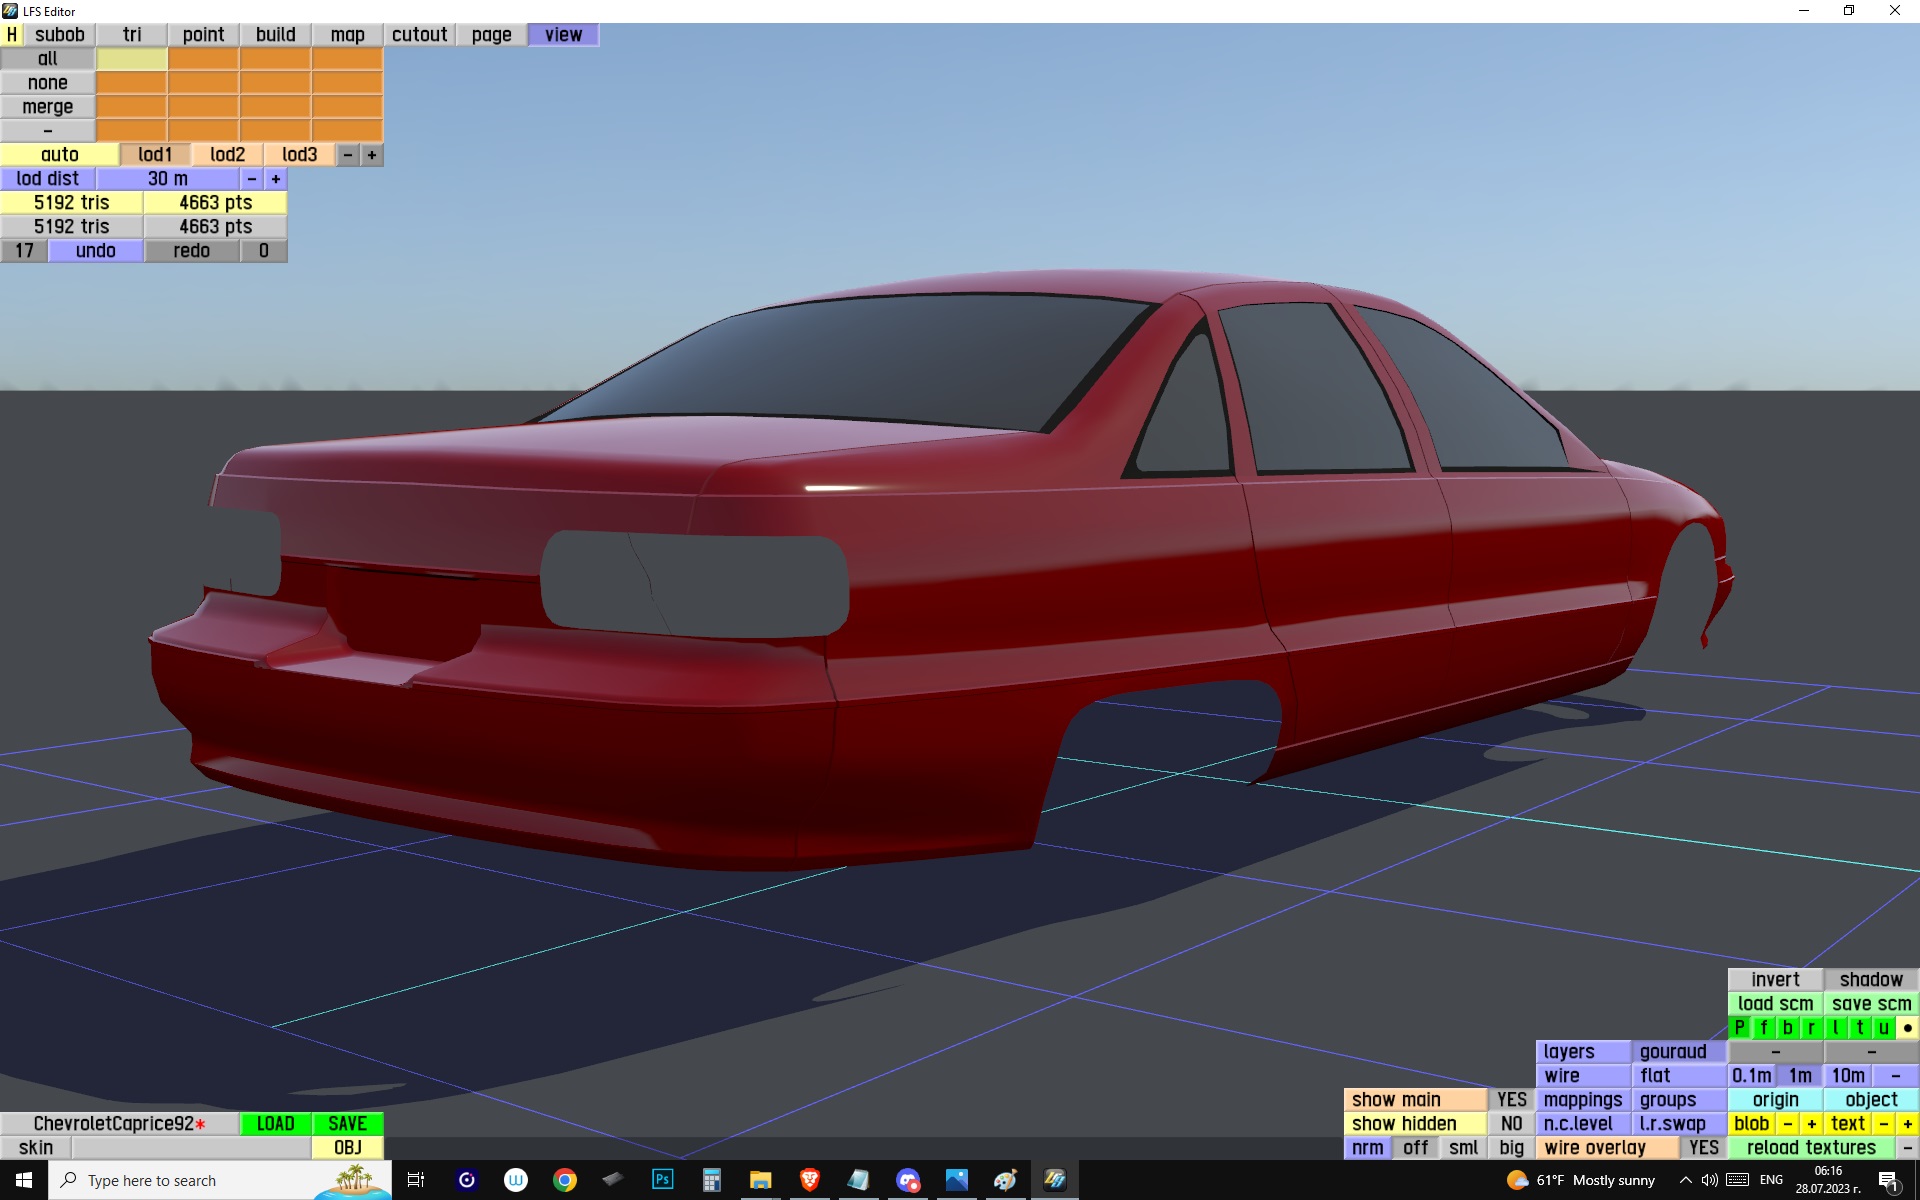Click the Google Chrome taskbar icon
Viewport: 1920px width, 1200px height.
(x=565, y=1180)
